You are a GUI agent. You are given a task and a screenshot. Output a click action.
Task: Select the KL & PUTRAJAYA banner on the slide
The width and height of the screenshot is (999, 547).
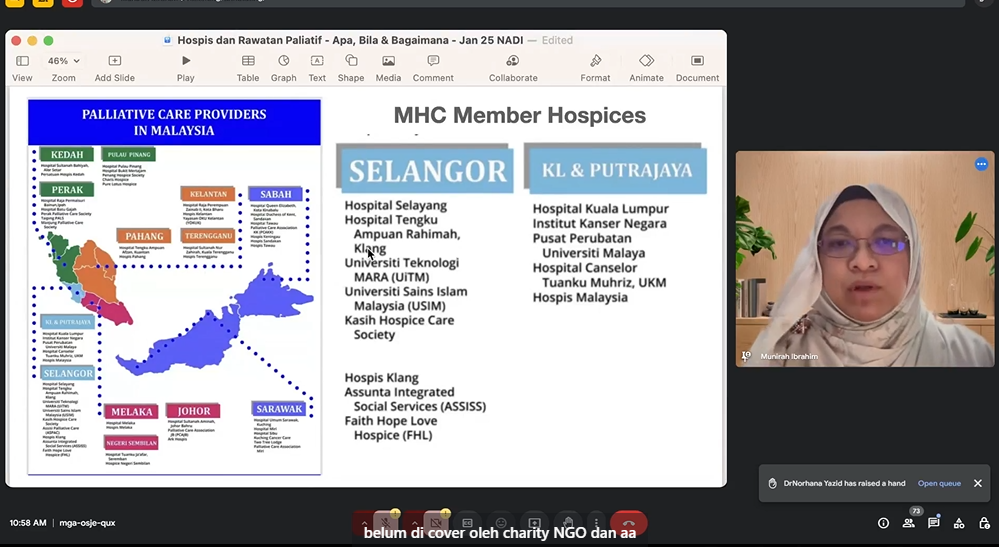pyautogui.click(x=615, y=169)
